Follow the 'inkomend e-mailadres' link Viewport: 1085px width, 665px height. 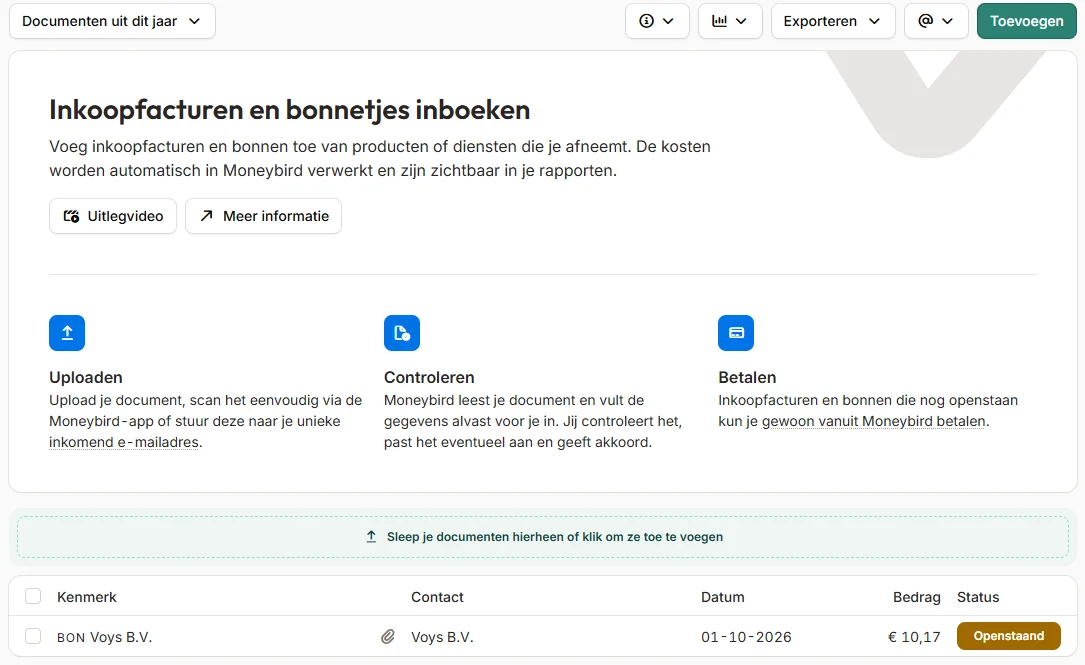124,442
